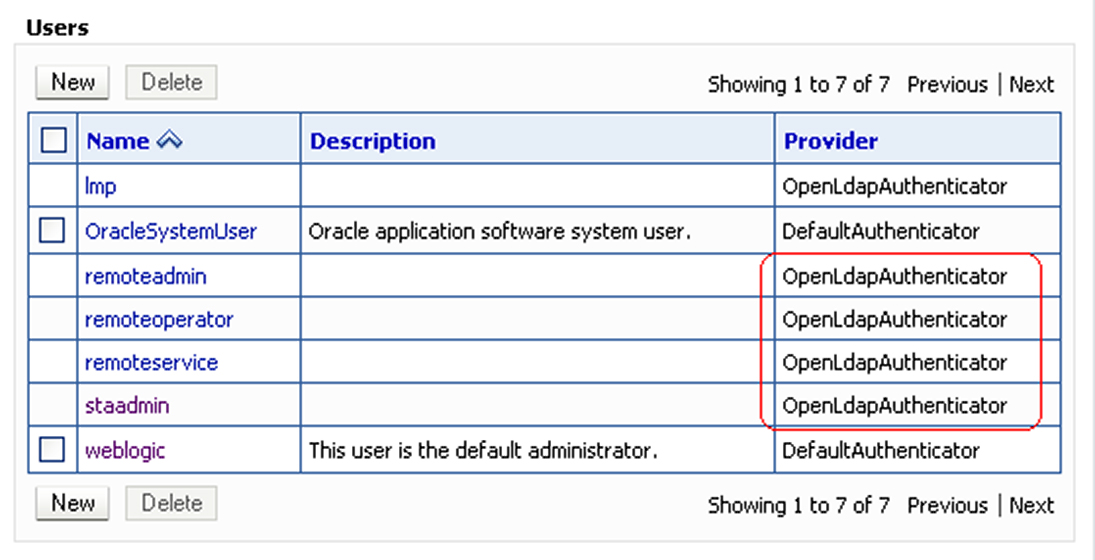
Task: Sort by the Provider column header
Action: pos(831,141)
